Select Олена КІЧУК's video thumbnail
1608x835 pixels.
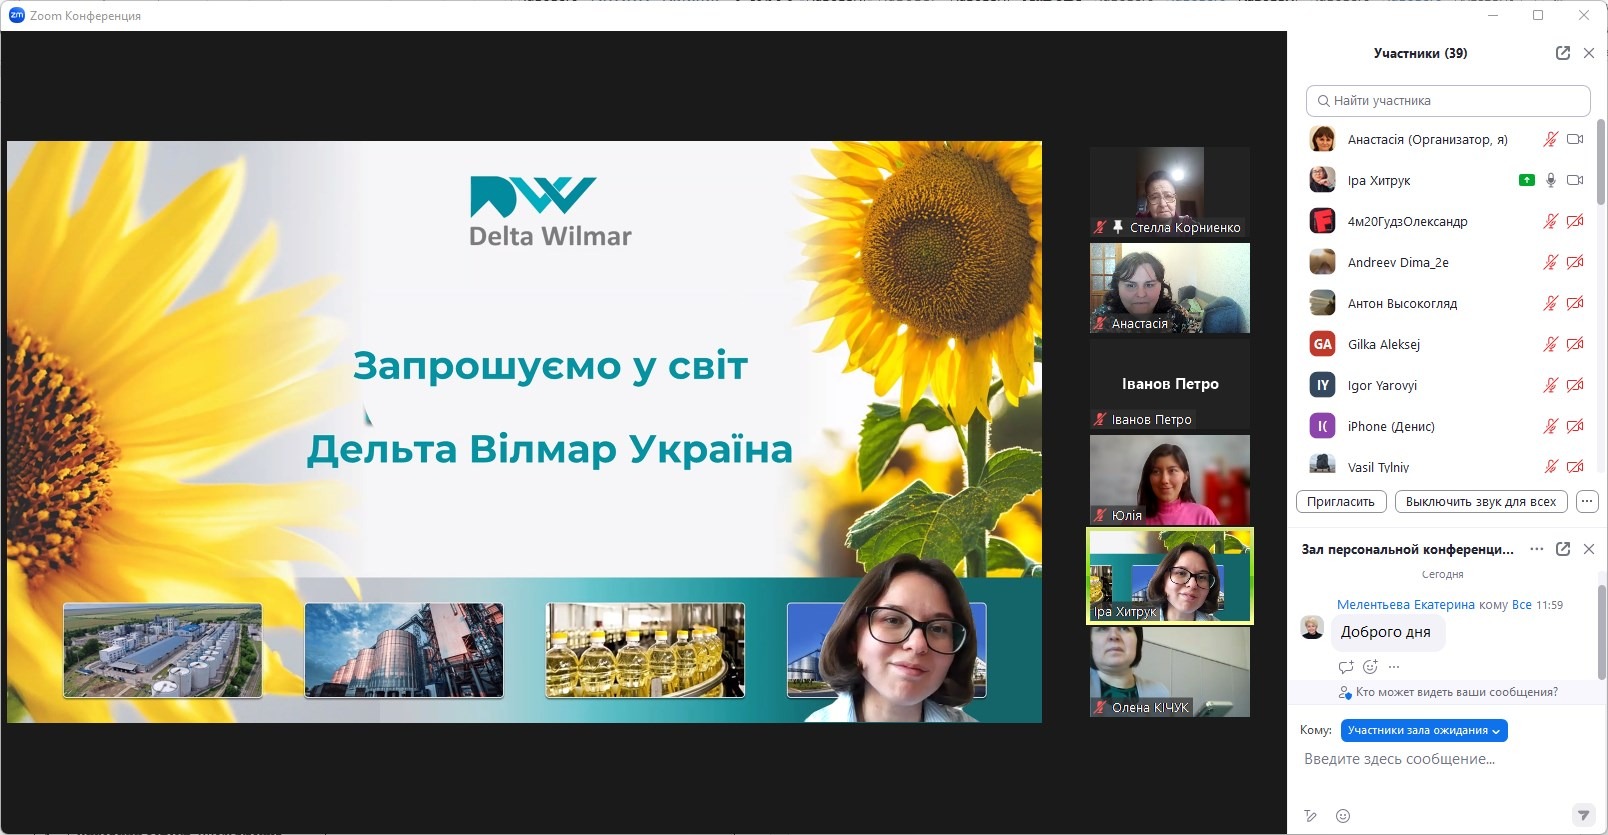click(1170, 672)
